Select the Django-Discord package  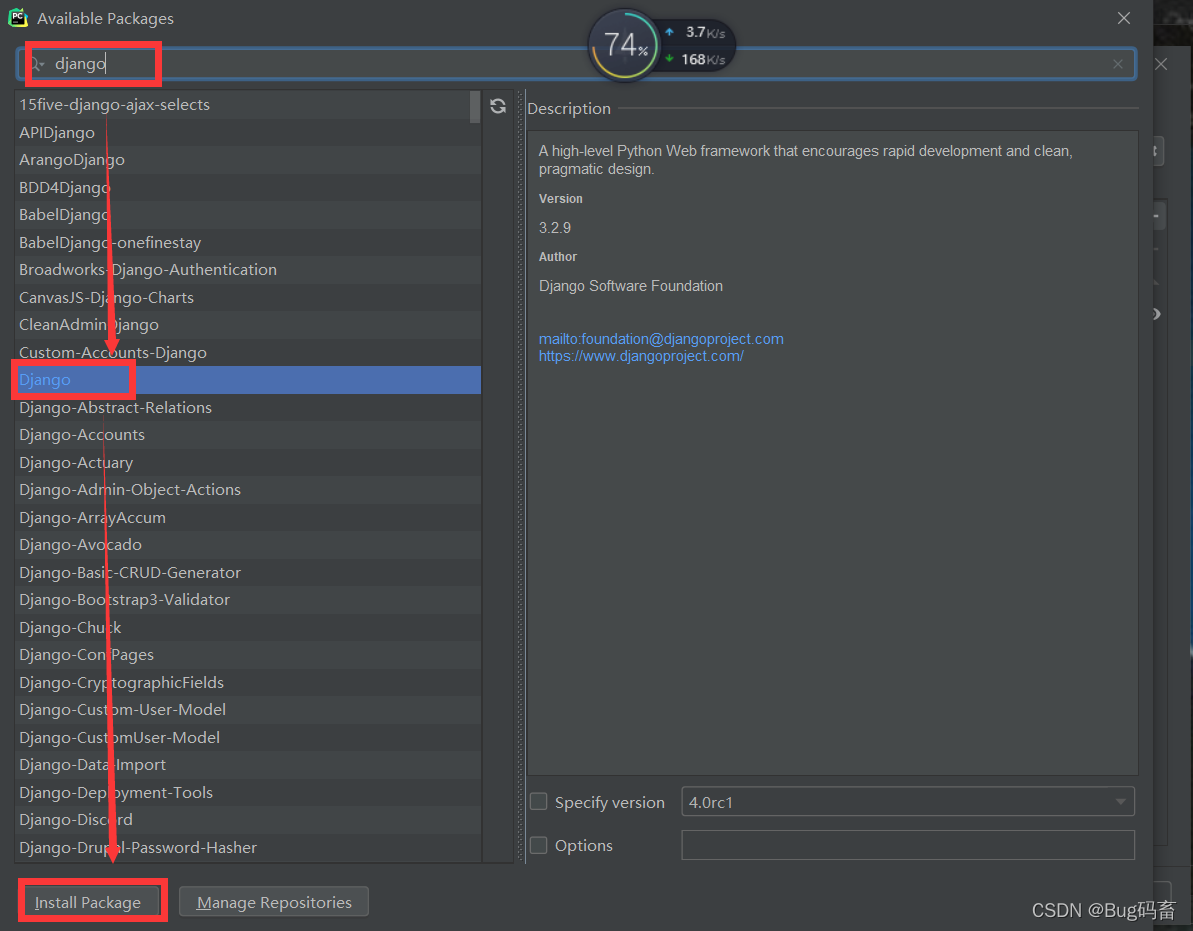[247, 820]
